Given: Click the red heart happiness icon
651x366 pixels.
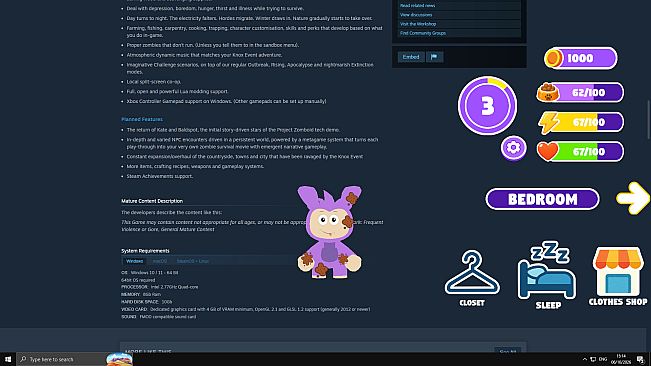Looking at the screenshot, I should click(548, 151).
